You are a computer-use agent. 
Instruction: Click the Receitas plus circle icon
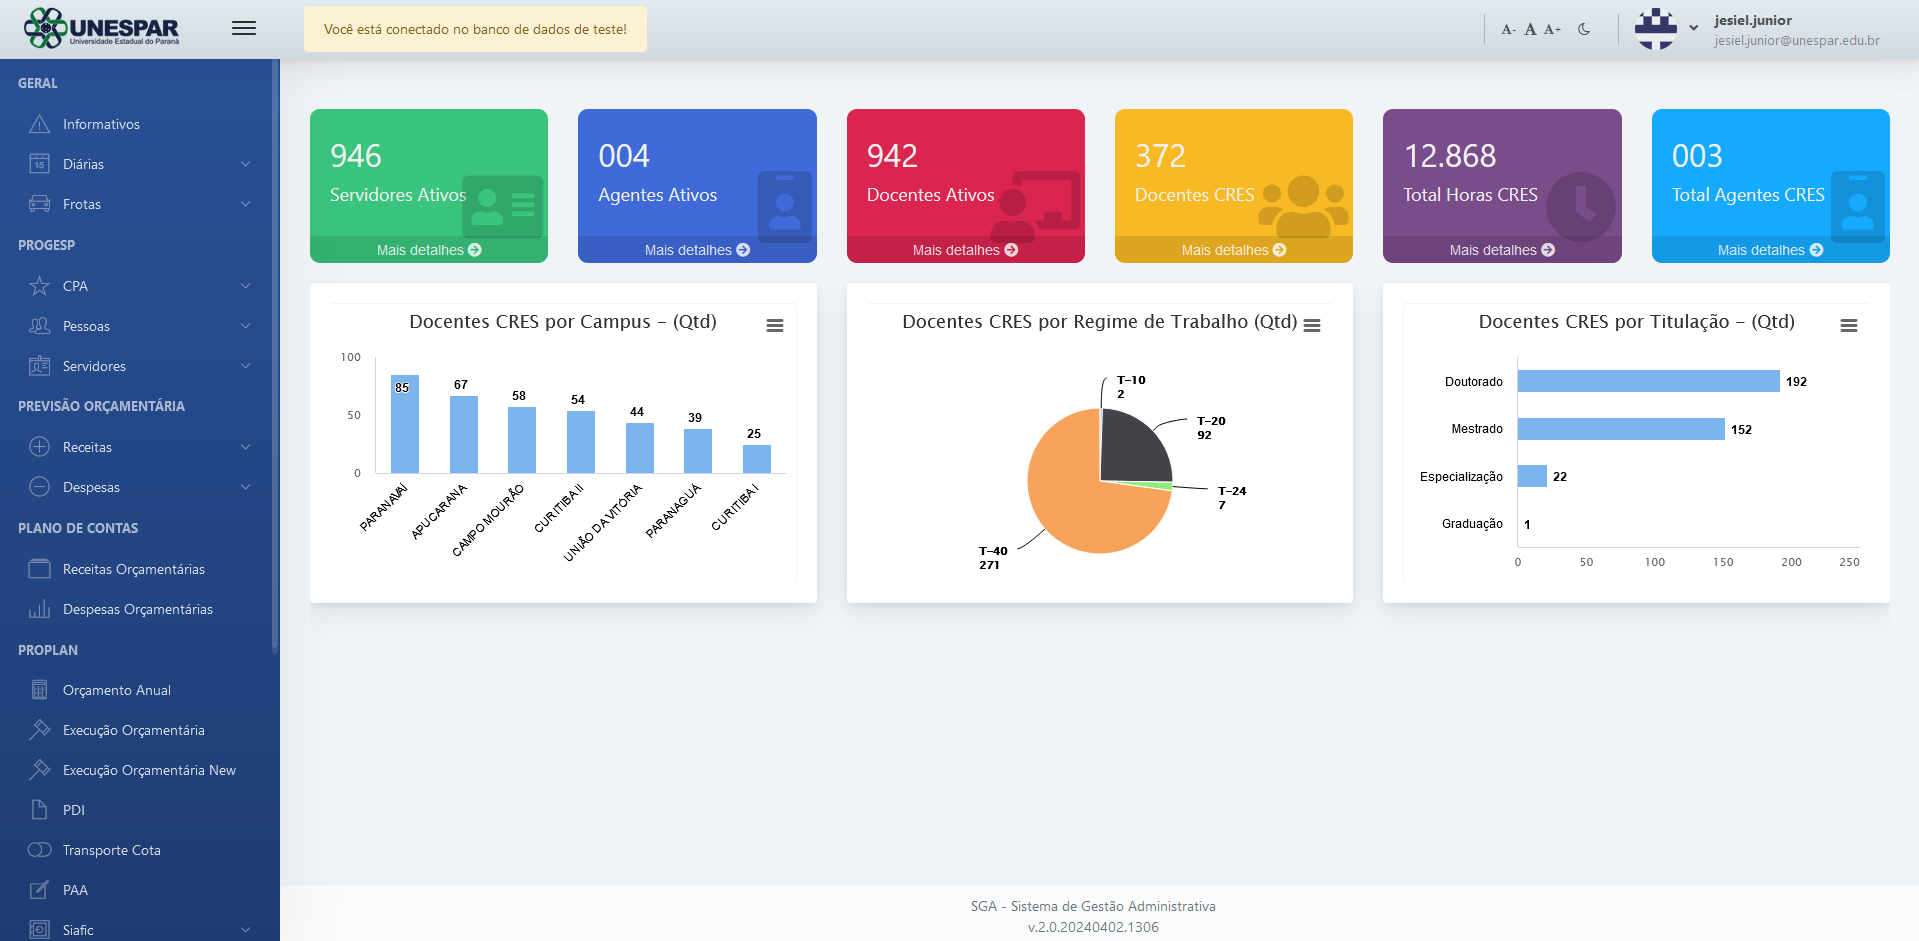(x=39, y=447)
